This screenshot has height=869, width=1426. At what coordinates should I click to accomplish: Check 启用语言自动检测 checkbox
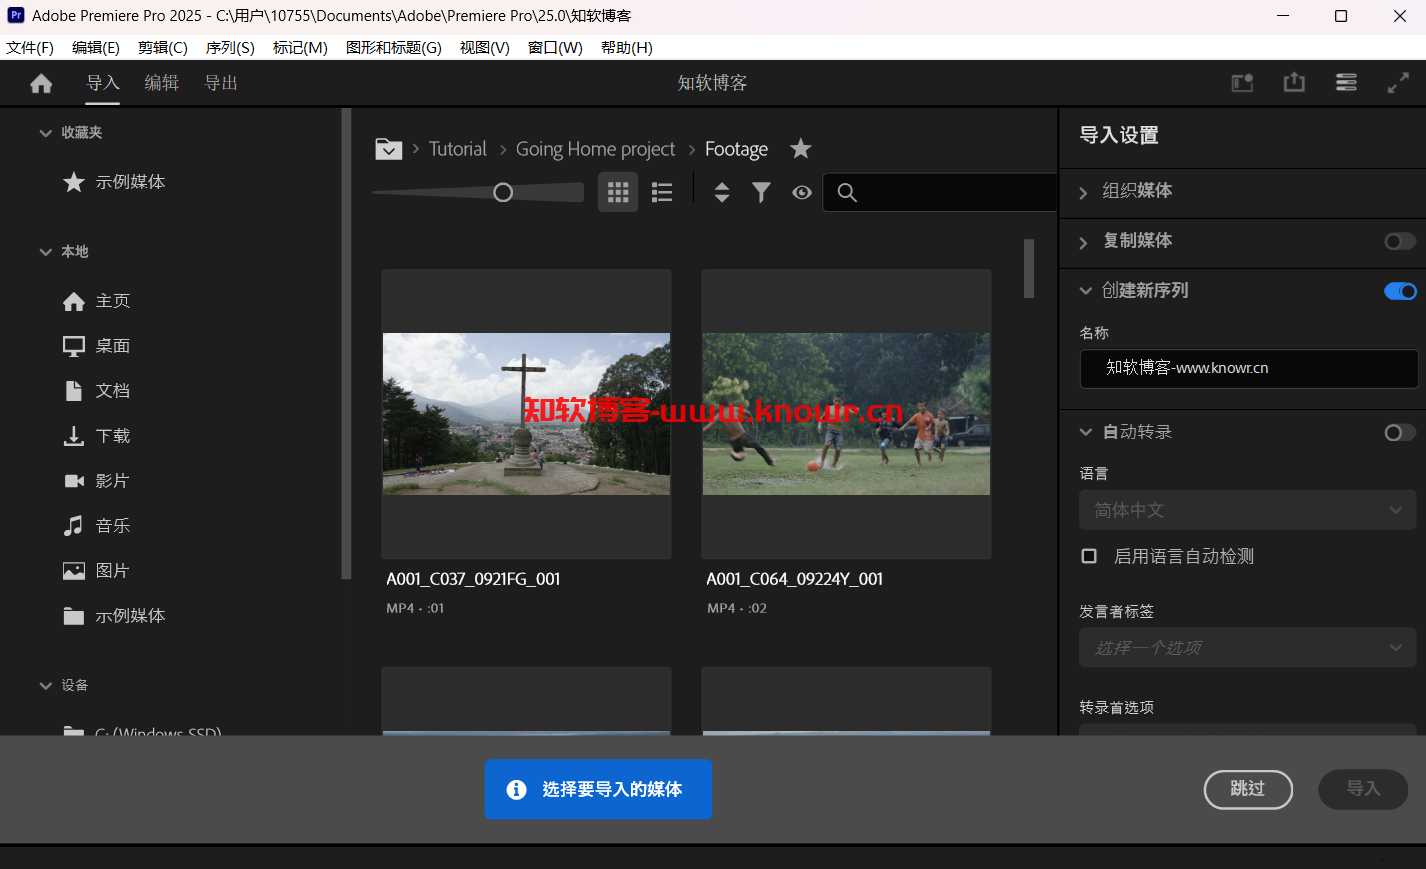[1089, 556]
